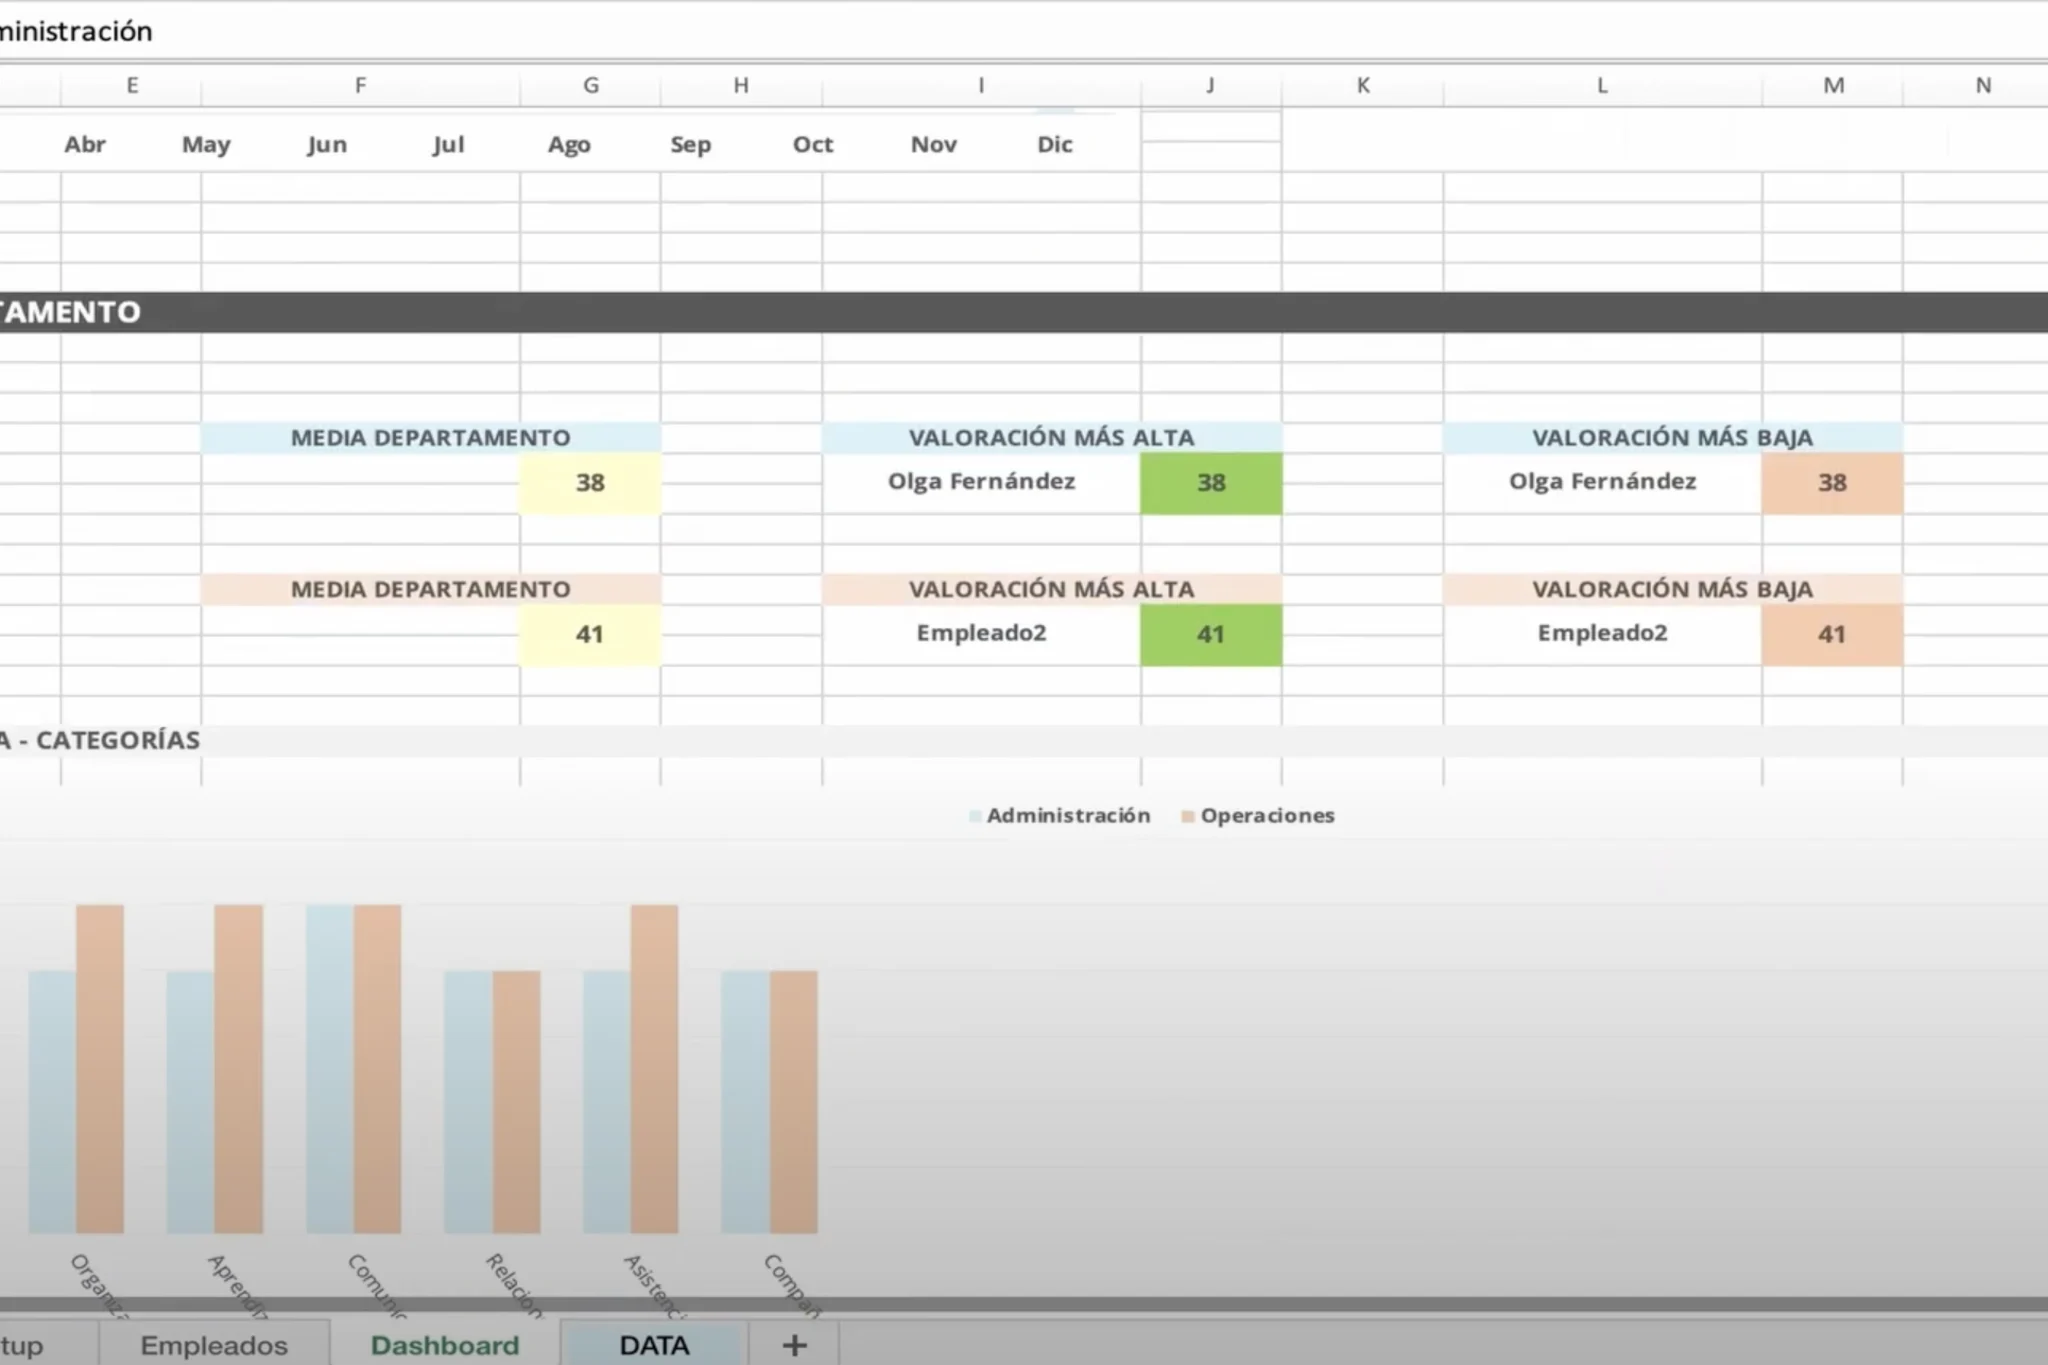The width and height of the screenshot is (2048, 1365).
Task: Click the horizontal scrollbar above sheet tabs
Action: (1024, 1305)
